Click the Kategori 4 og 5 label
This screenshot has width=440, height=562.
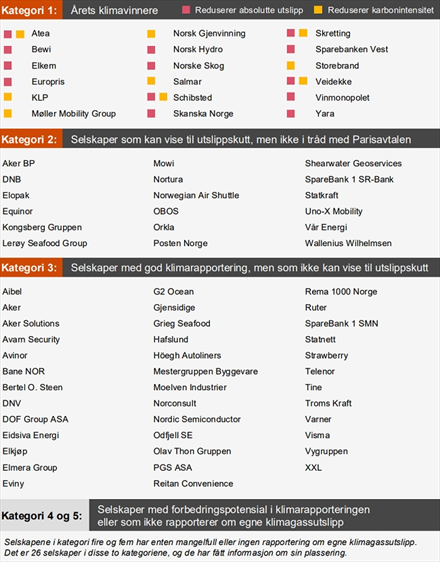[x=44, y=515]
